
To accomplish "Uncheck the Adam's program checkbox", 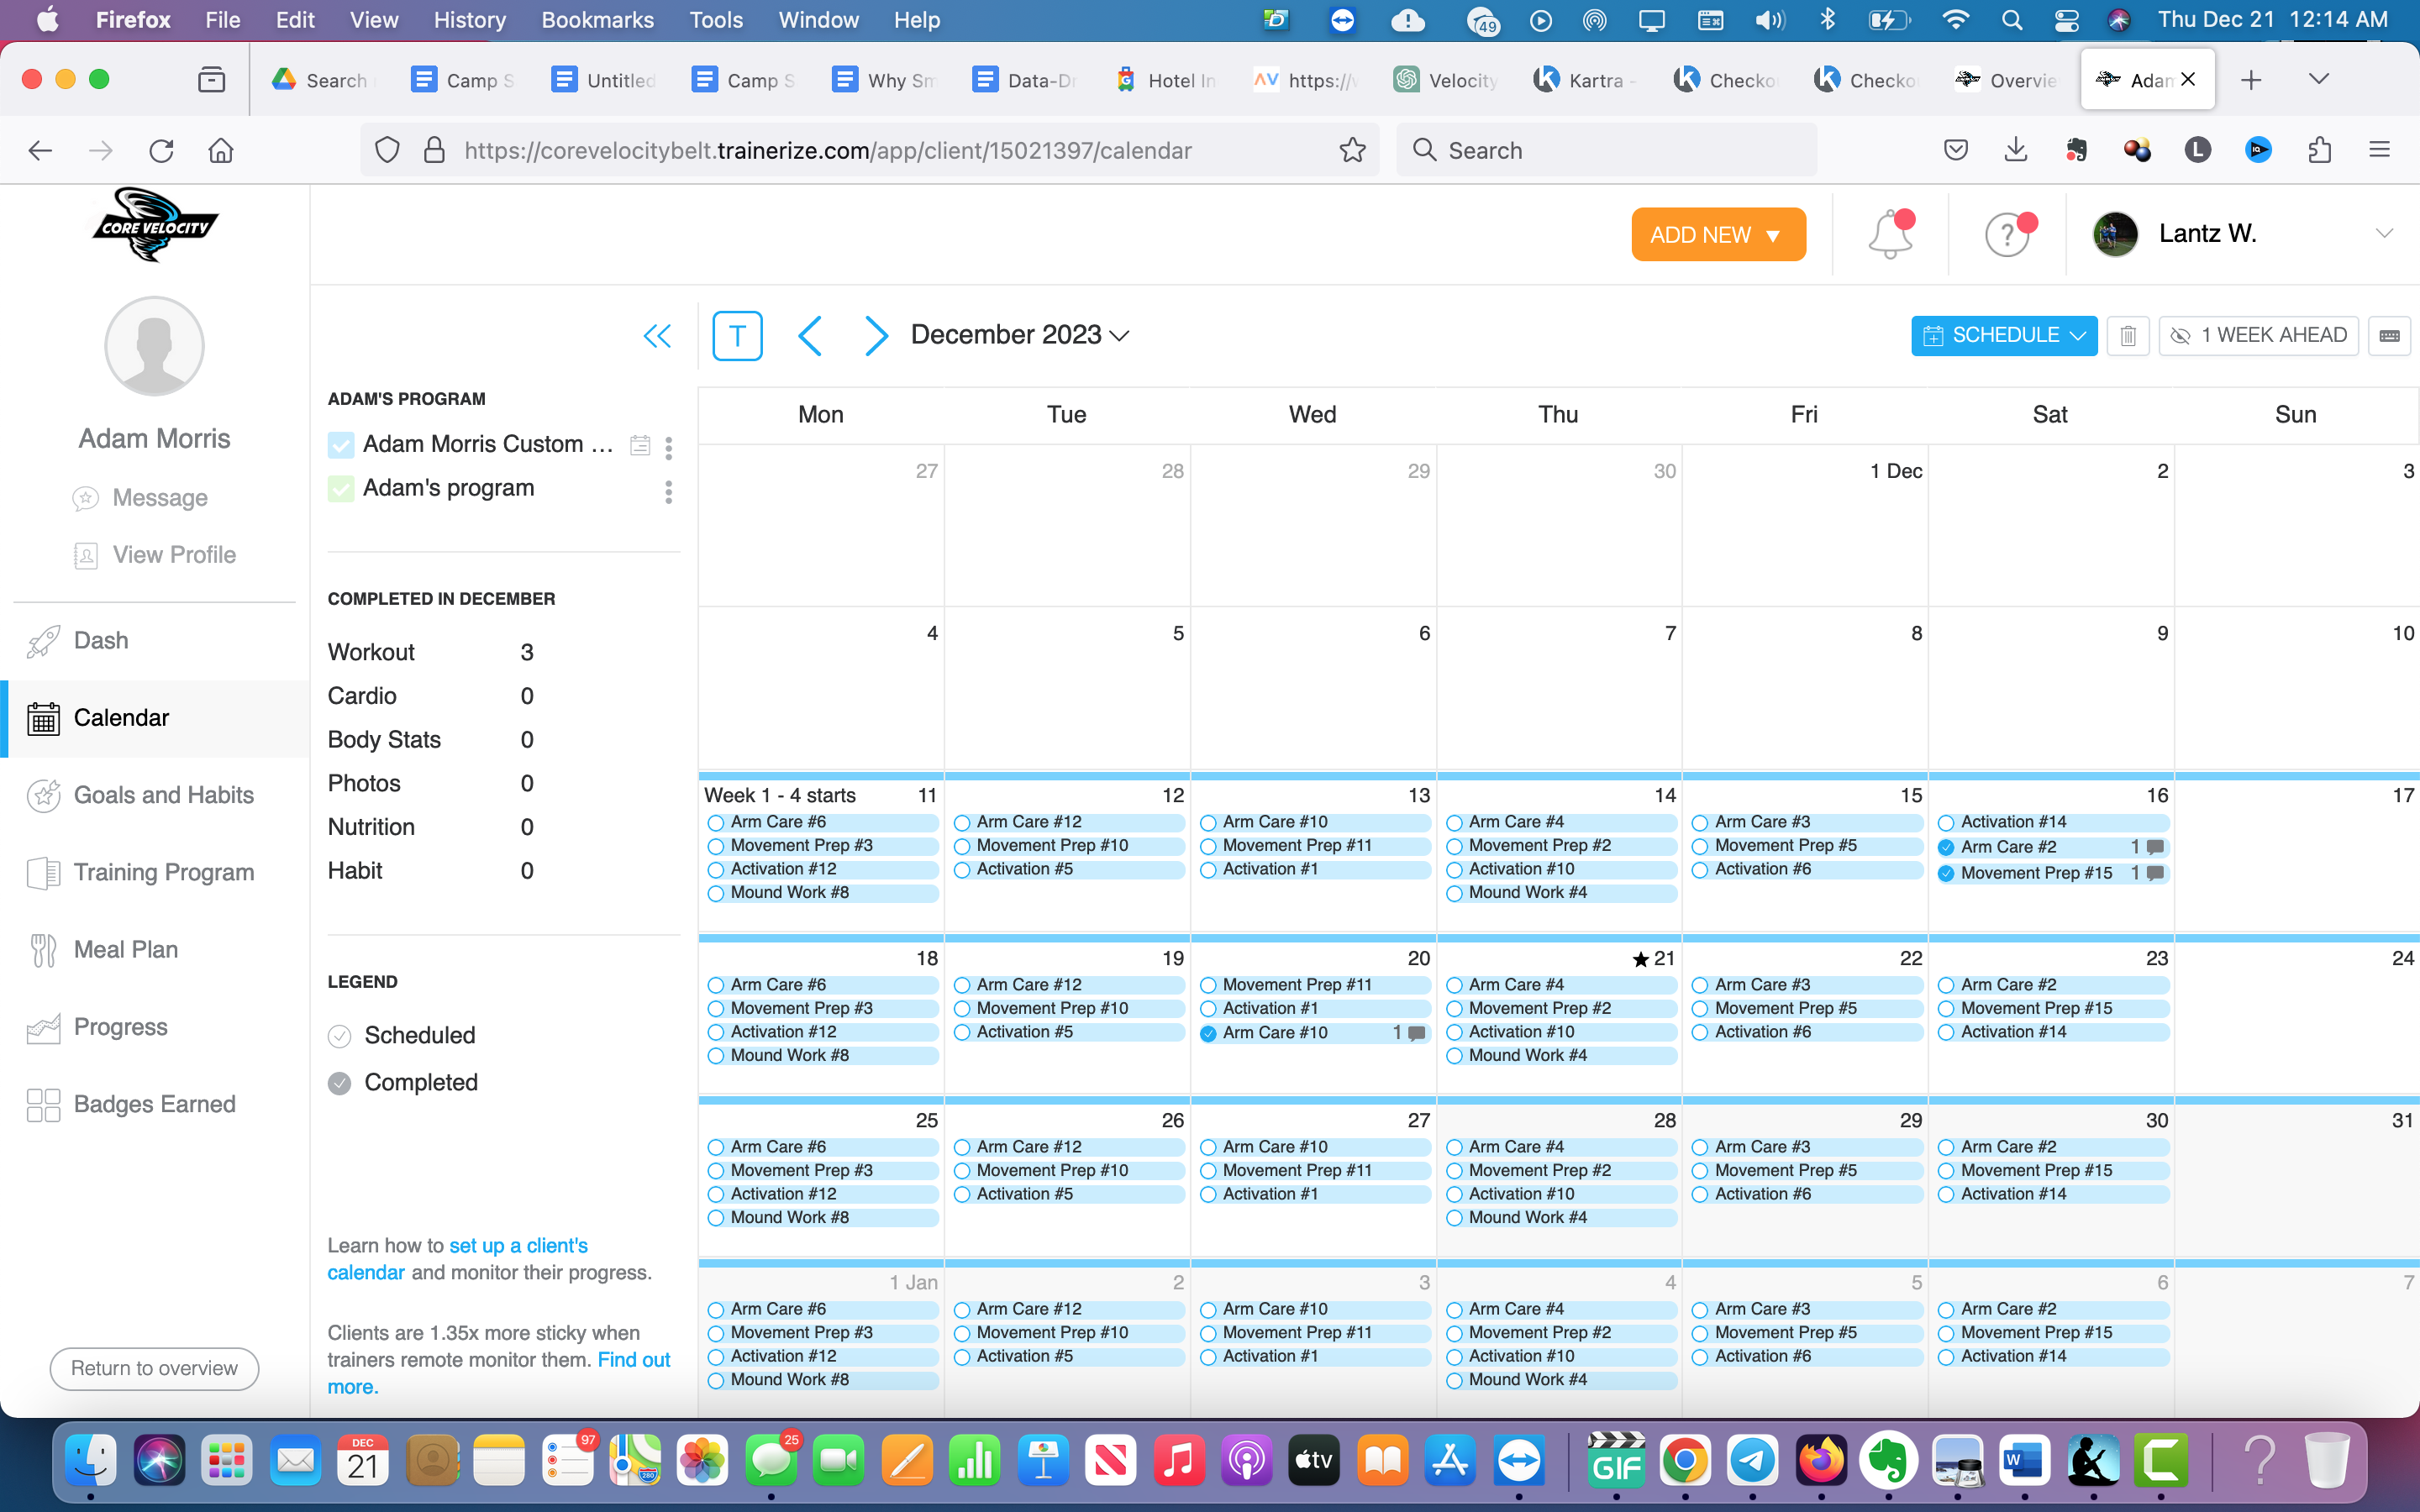I will 341,489.
